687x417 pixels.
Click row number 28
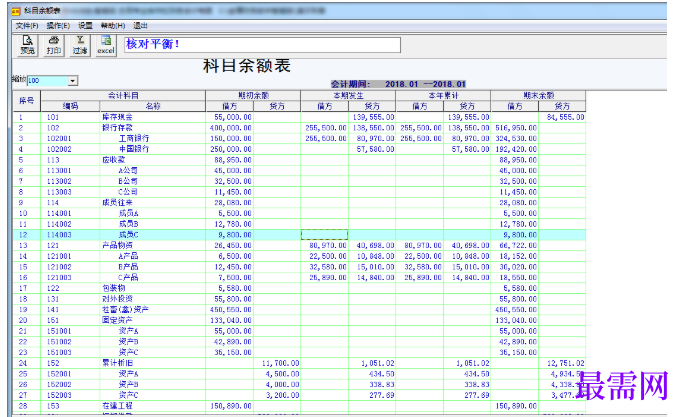(23, 406)
